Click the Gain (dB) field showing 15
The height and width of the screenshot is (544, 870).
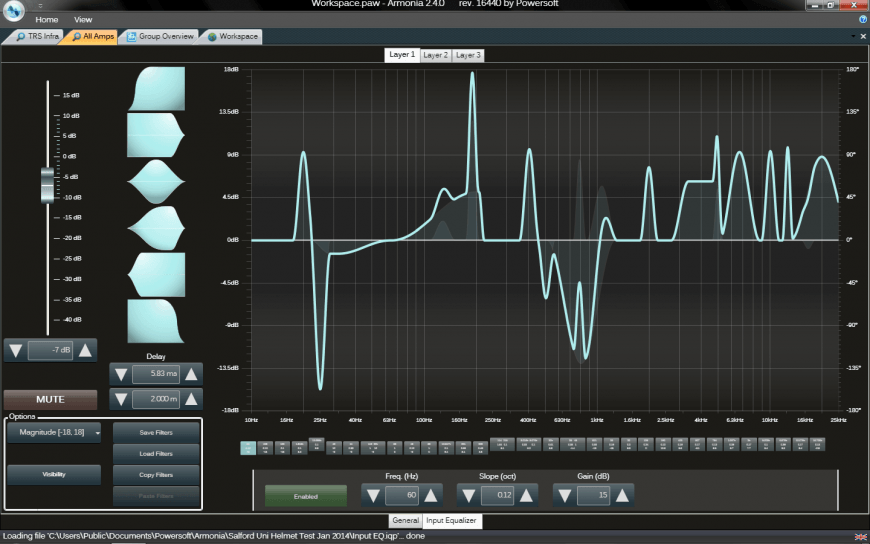pos(594,495)
